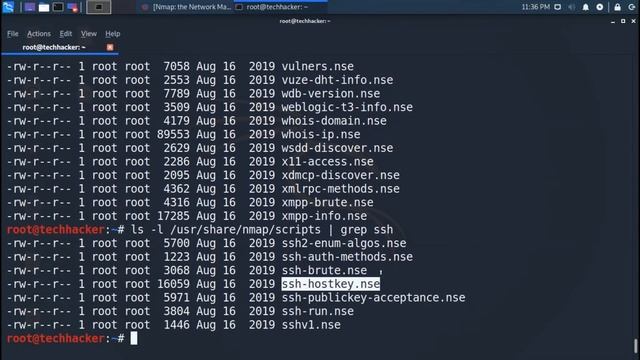Lock the screen with padlock icon

[x=618, y=7]
